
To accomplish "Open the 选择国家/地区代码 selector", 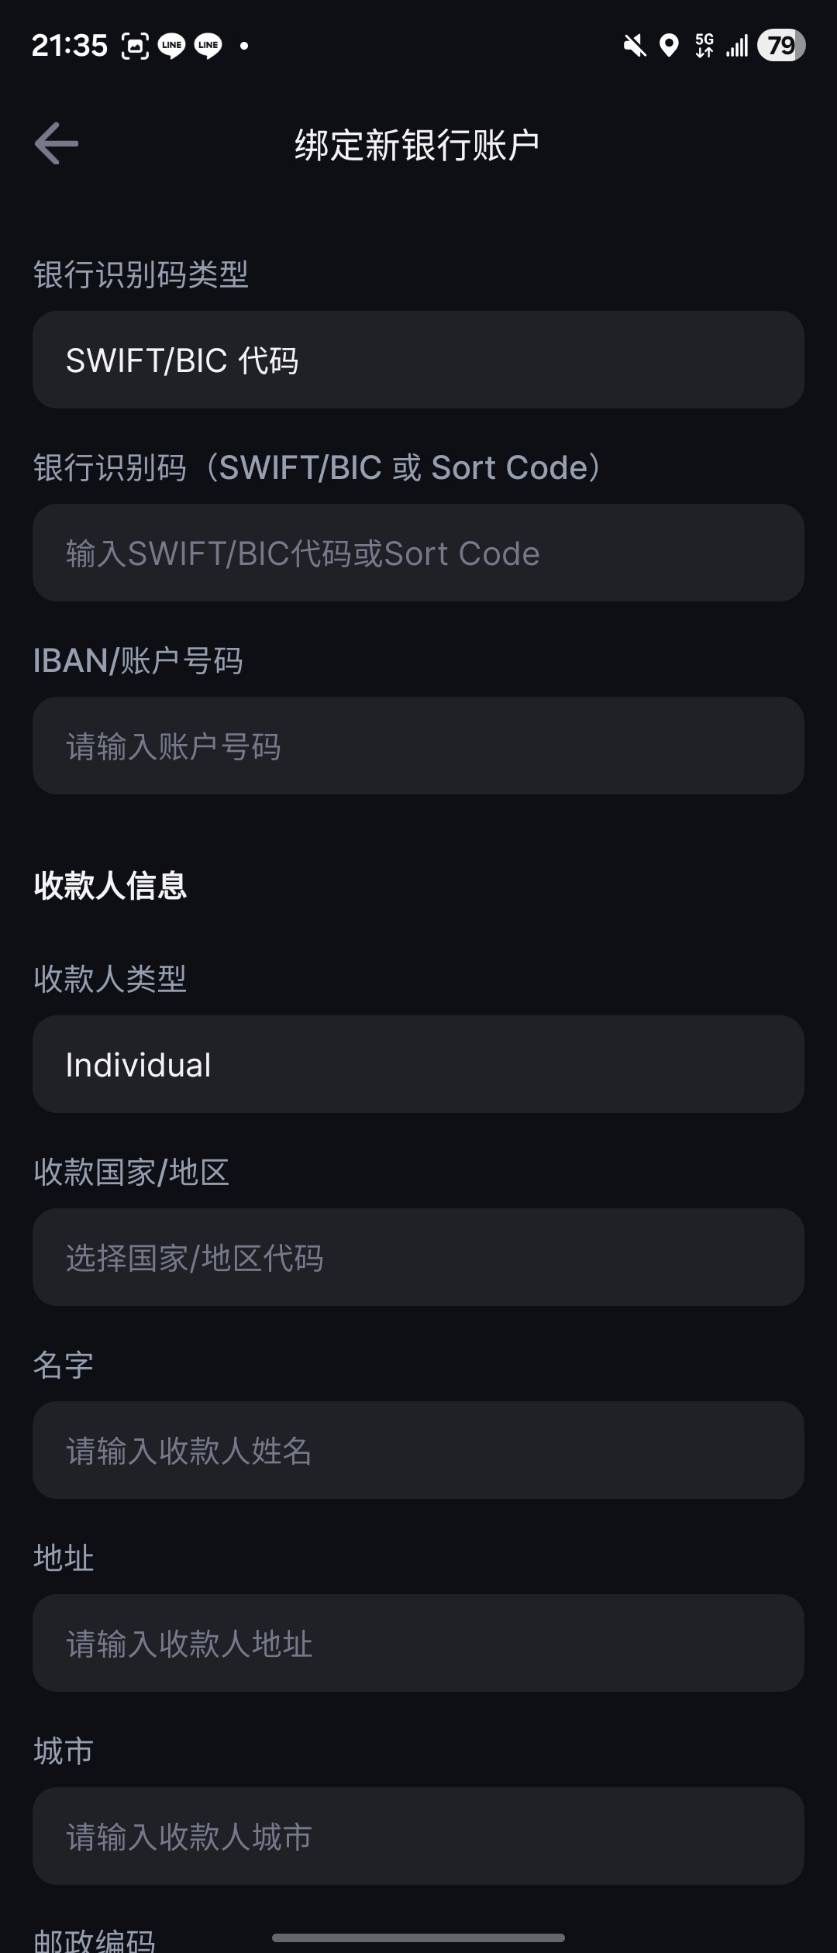I will (418, 1257).
